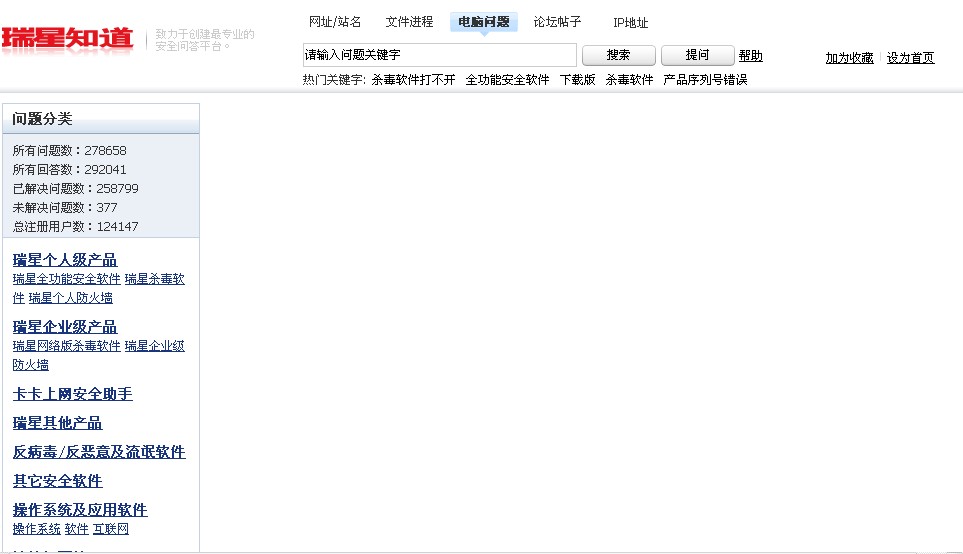This screenshot has width=963, height=554.
Task: Open the 互联网 subcategory link
Action: pos(111,529)
